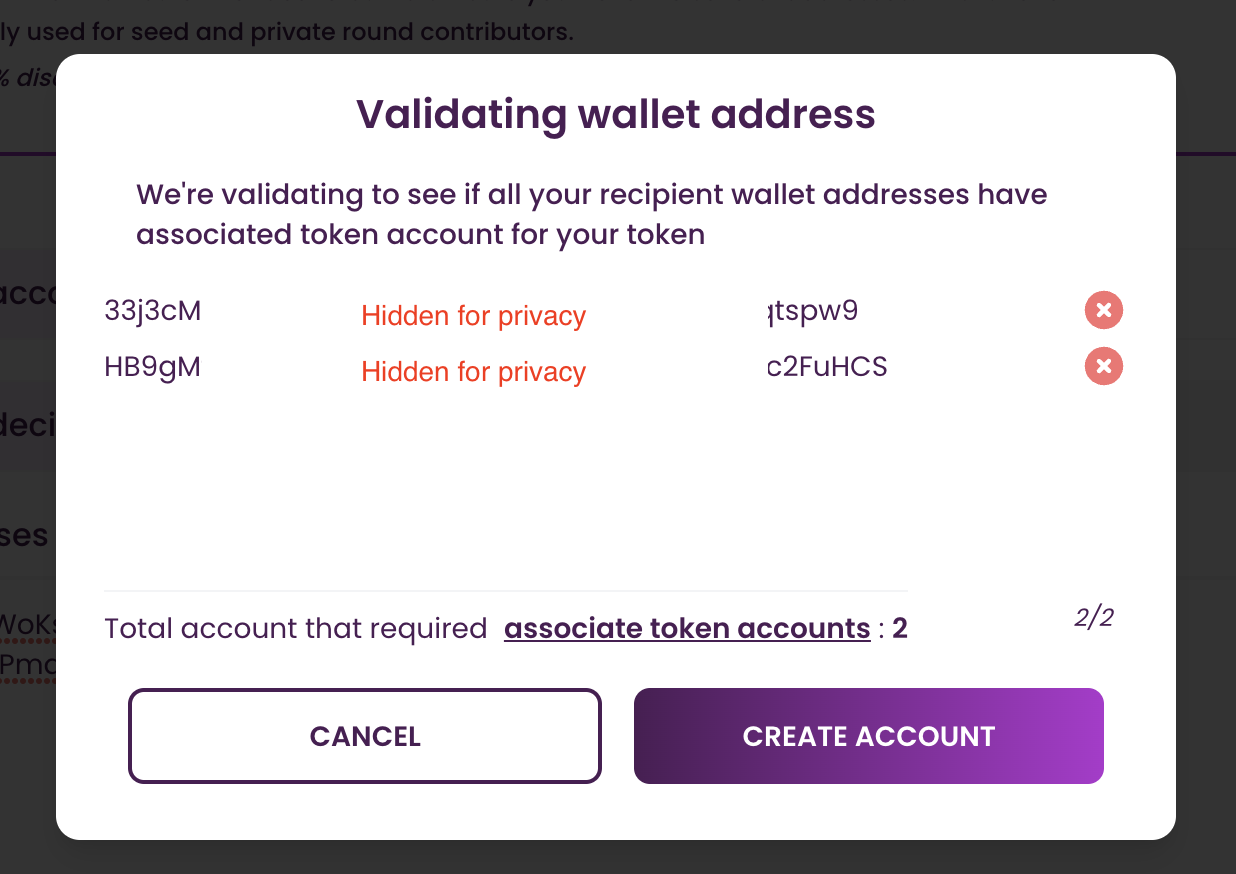Click Hidden for privacy in 33j3cM row
Image resolution: width=1236 pixels, height=874 pixels.
point(473,316)
